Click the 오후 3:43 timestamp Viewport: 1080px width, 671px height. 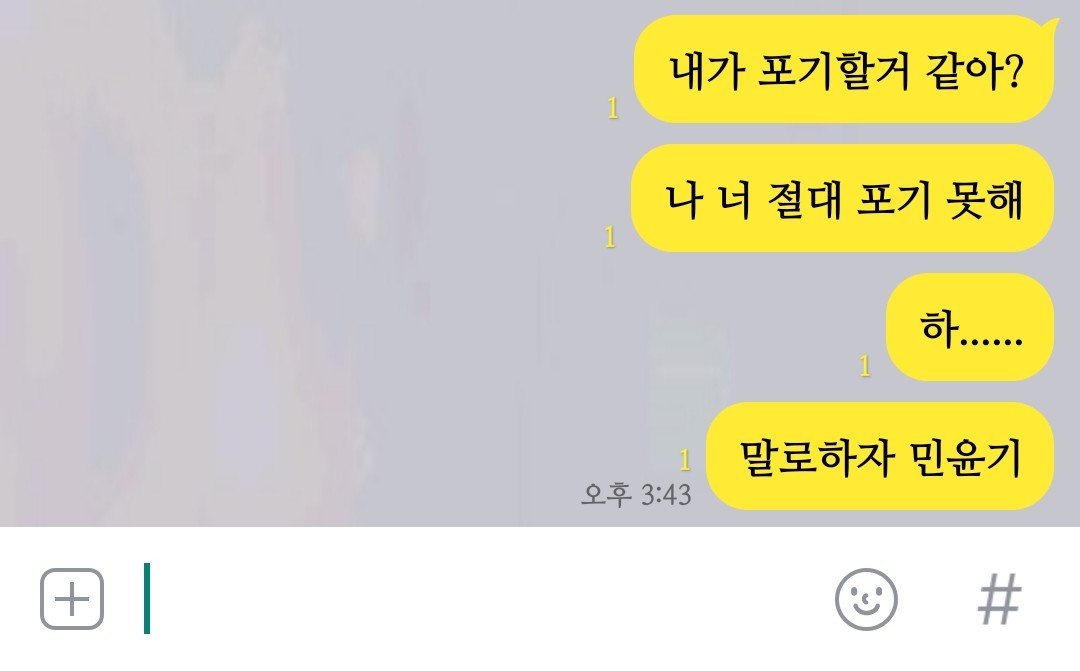pyautogui.click(x=636, y=495)
